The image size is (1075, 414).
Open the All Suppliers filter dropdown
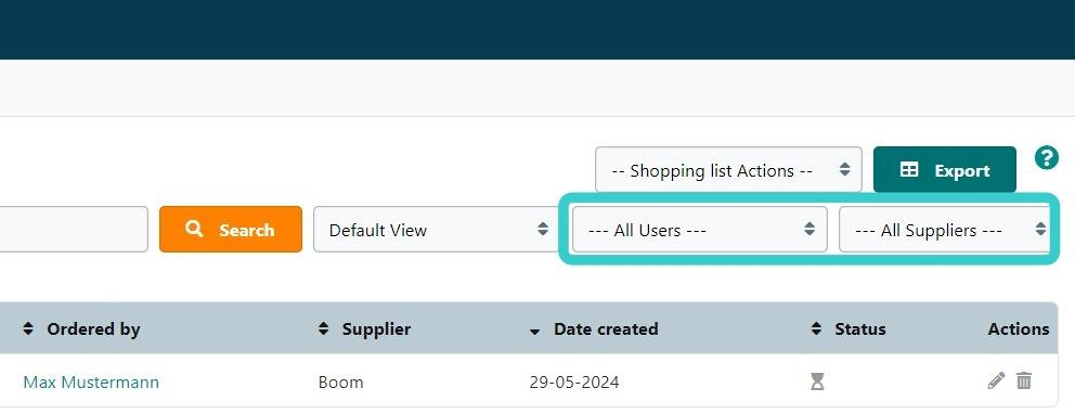click(944, 229)
